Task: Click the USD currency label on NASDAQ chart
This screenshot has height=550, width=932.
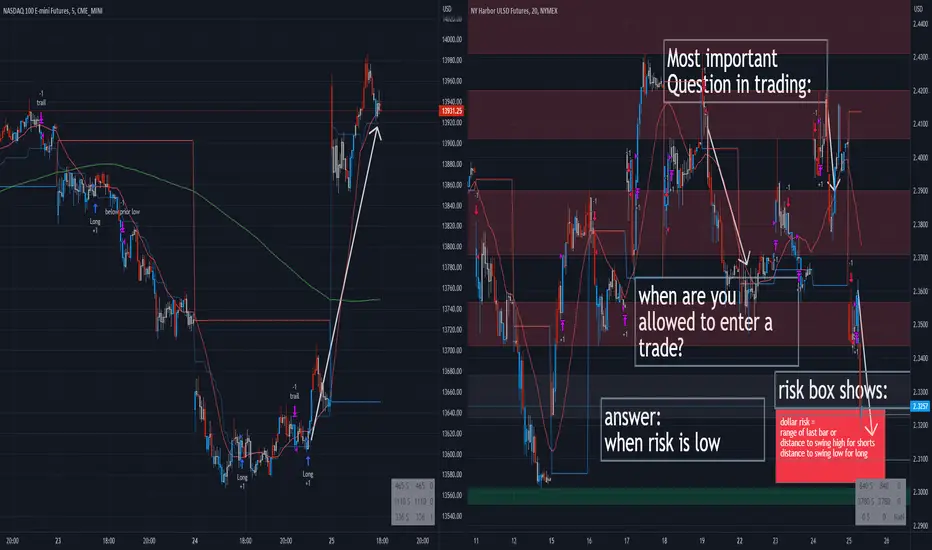Action: tap(447, 9)
